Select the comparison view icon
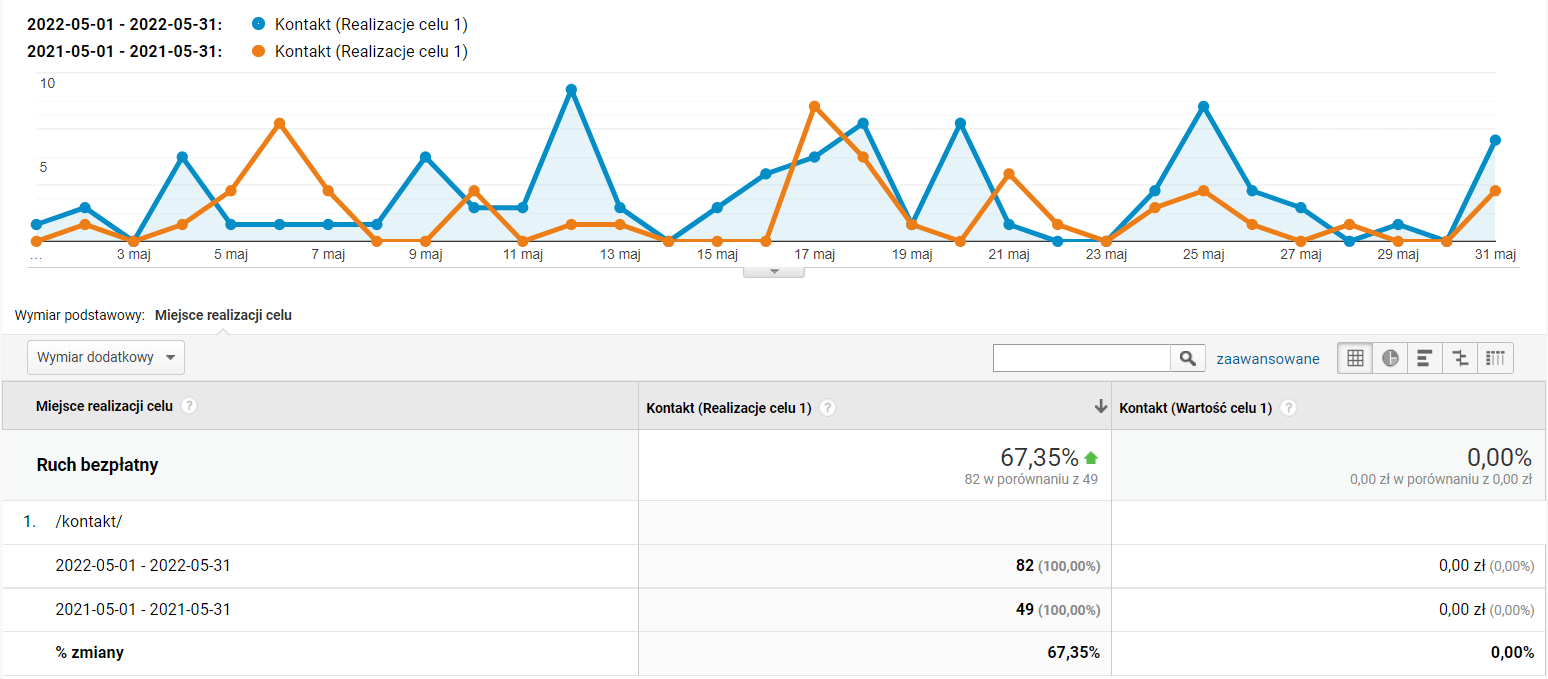The image size is (1548, 679). (1460, 358)
